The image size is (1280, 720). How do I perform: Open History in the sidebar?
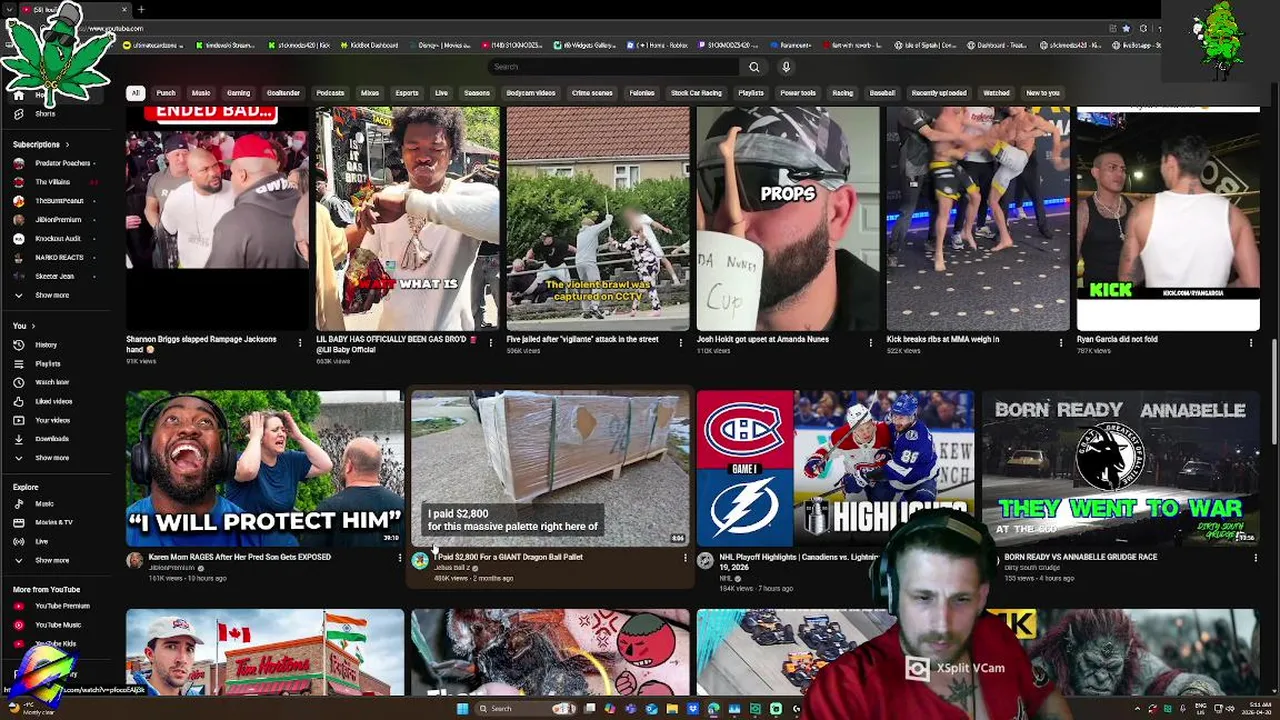pos(46,345)
